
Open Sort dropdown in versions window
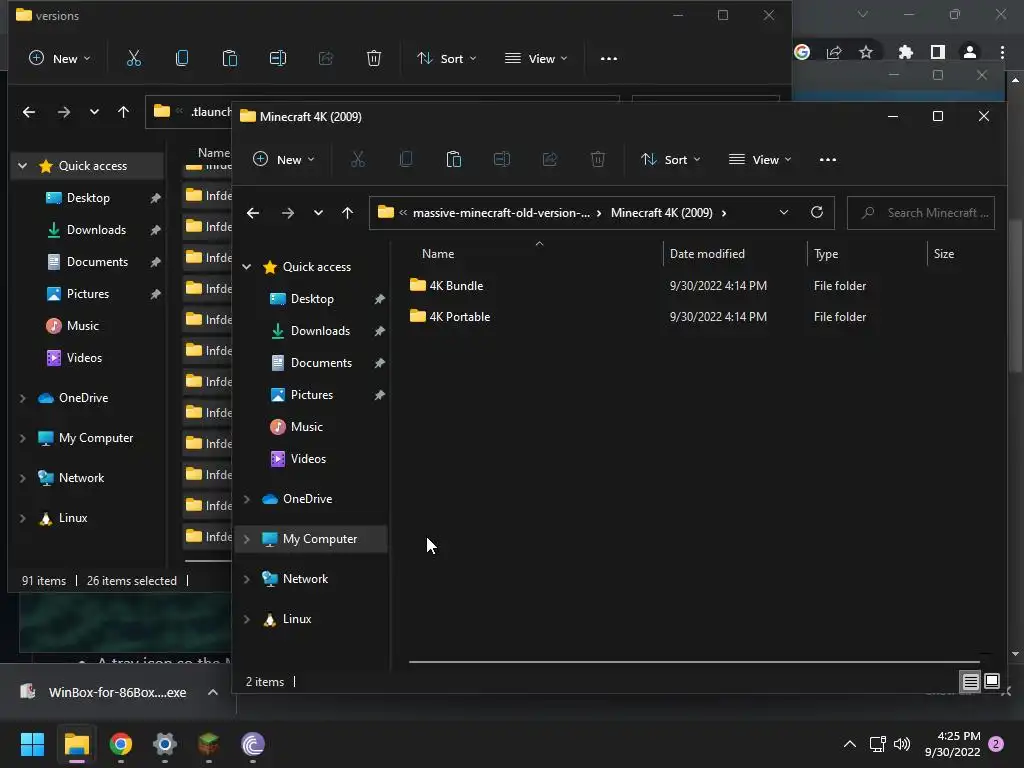click(447, 58)
